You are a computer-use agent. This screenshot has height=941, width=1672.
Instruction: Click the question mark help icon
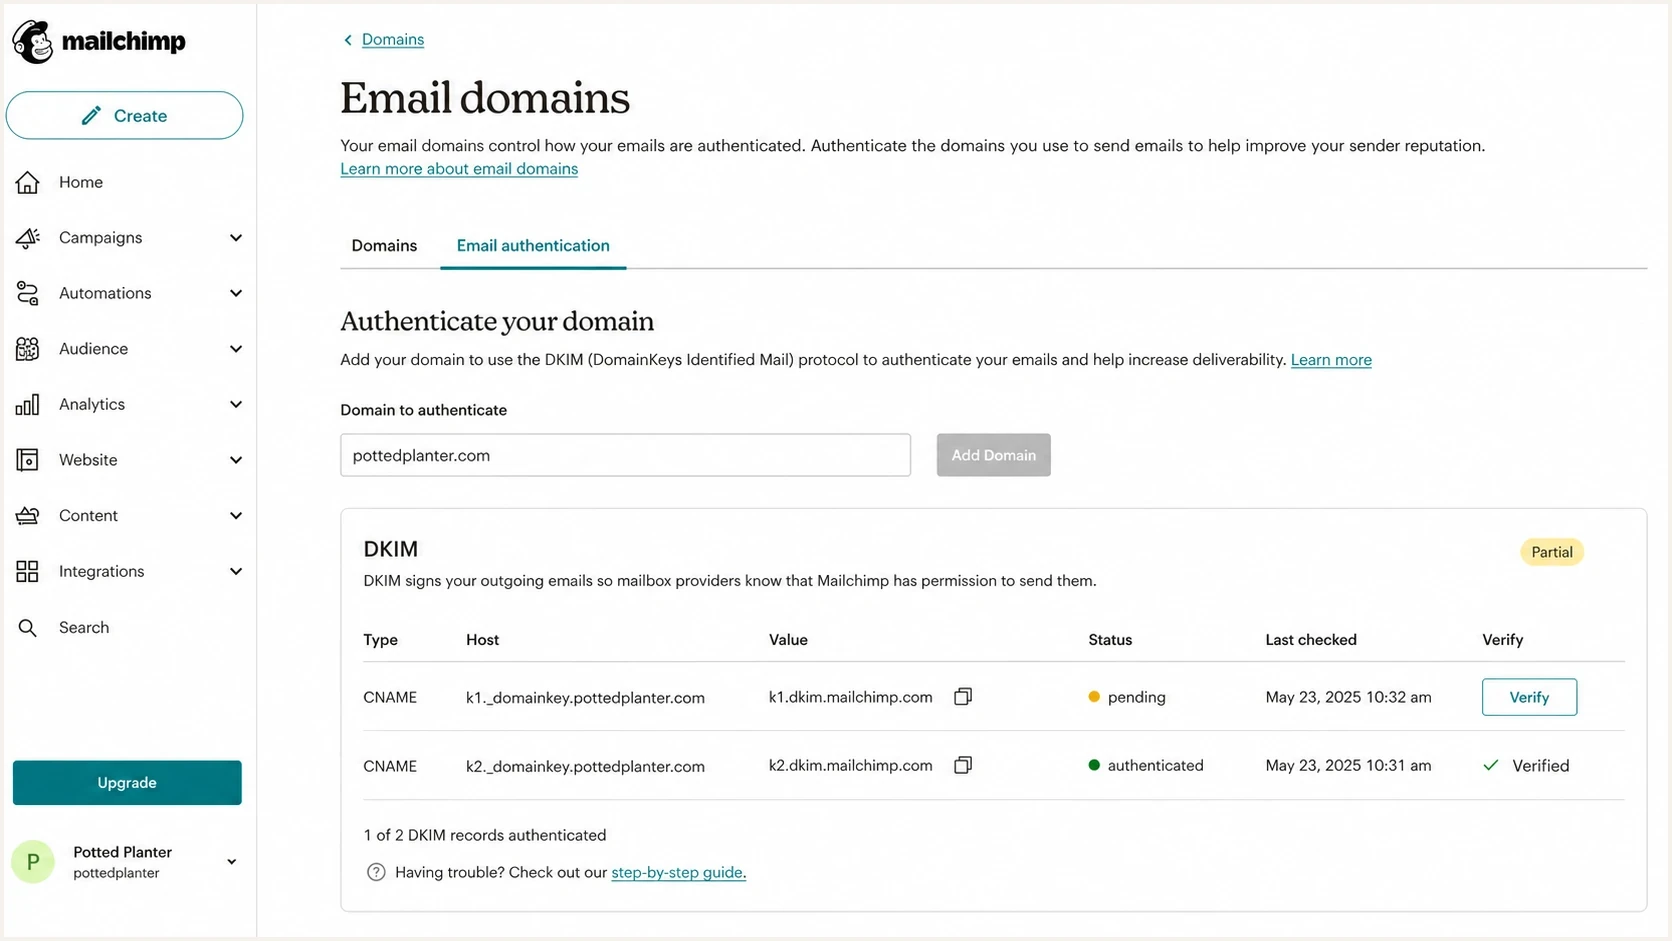coord(376,872)
